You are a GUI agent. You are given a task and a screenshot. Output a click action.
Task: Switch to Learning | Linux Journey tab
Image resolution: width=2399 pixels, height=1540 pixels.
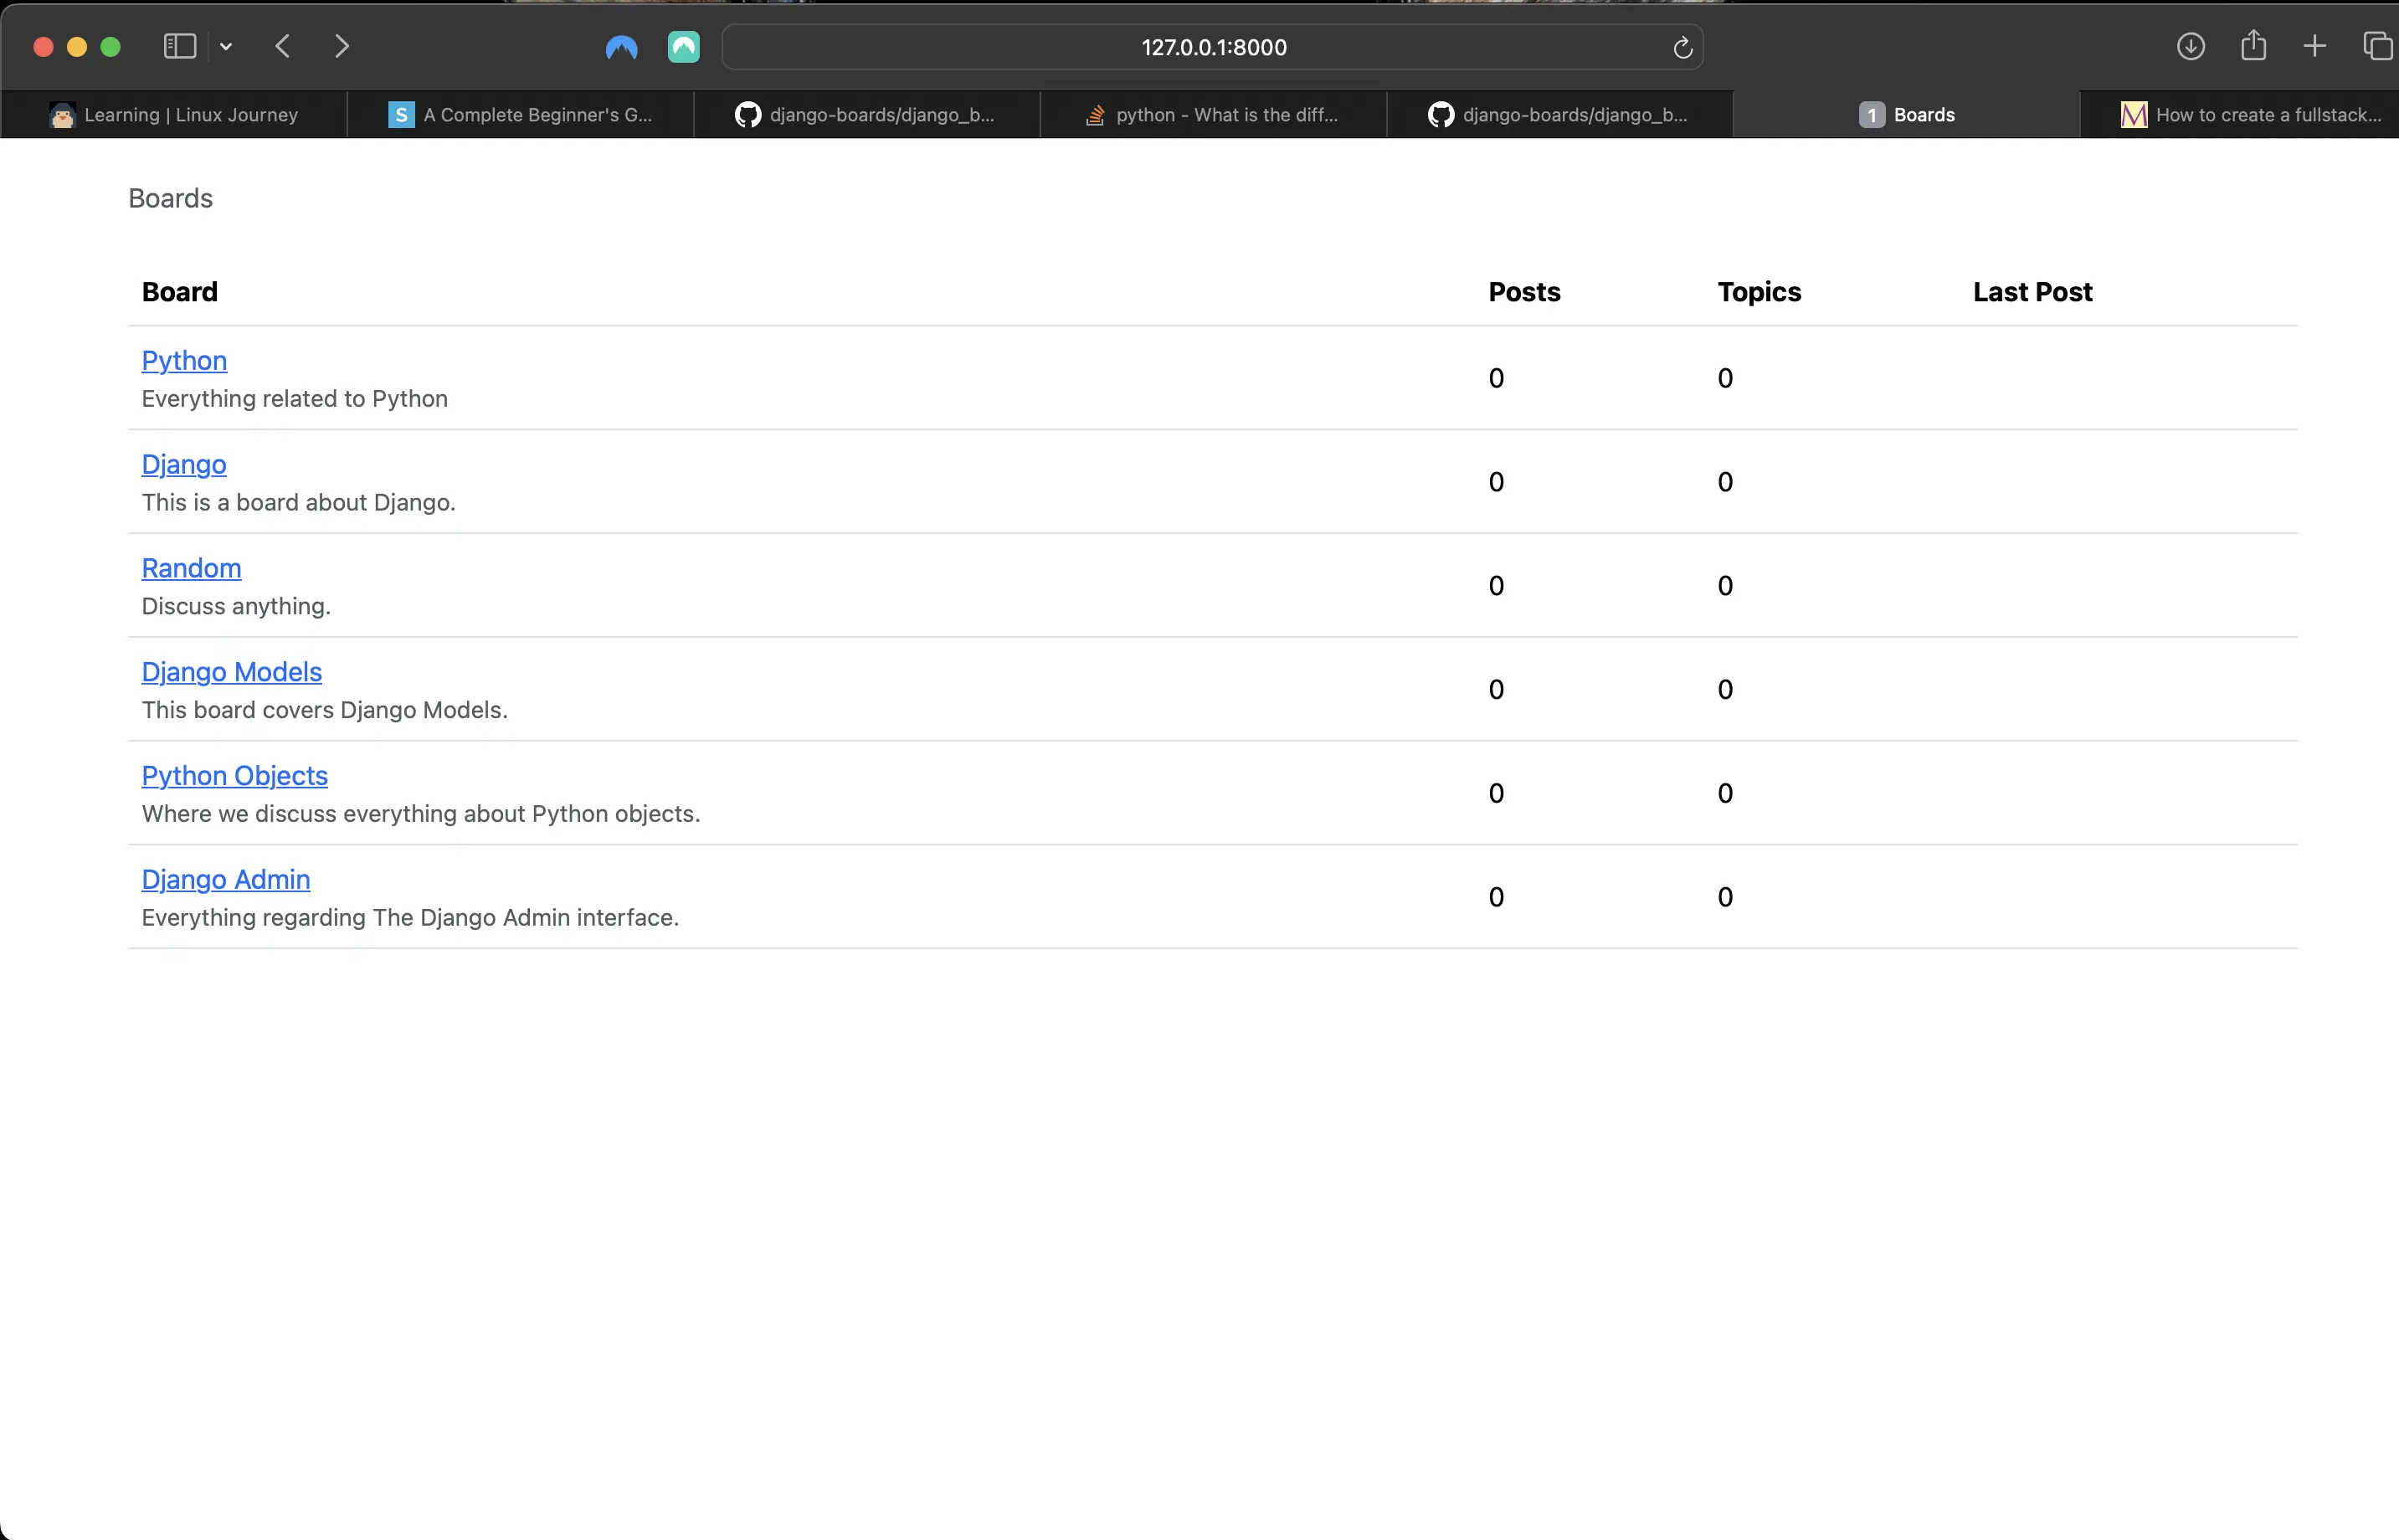(x=174, y=115)
